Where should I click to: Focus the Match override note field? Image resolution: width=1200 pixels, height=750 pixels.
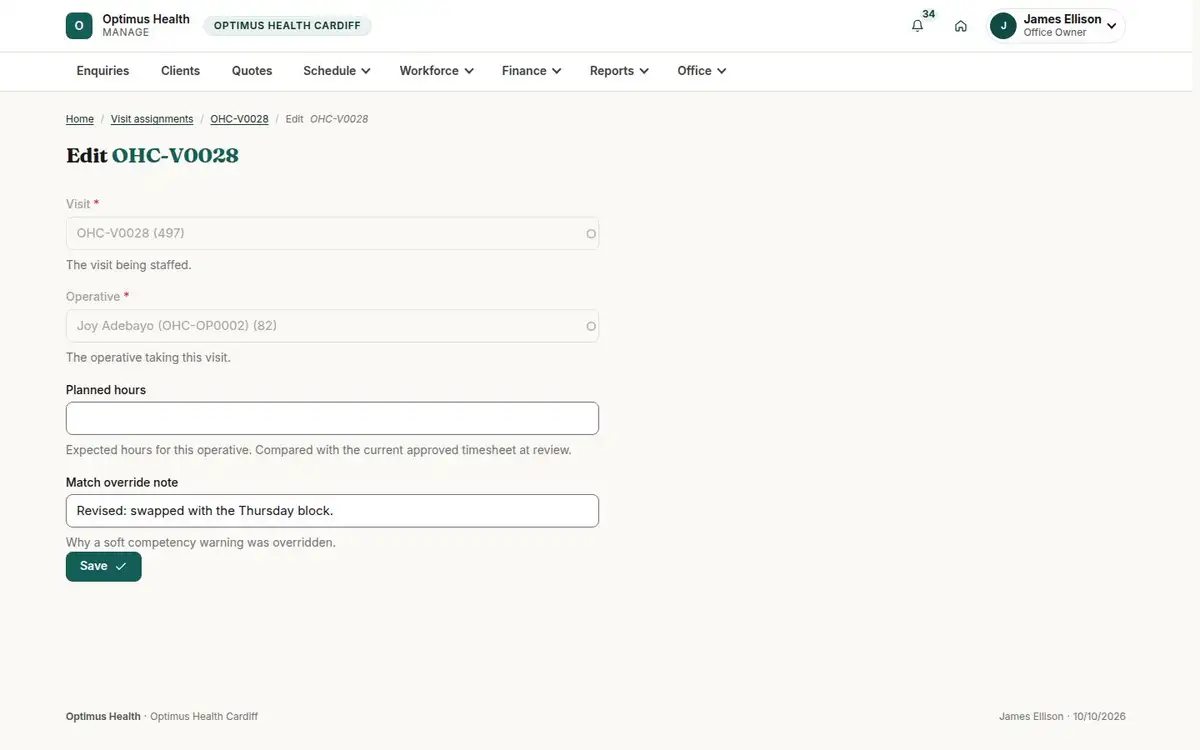click(332, 511)
